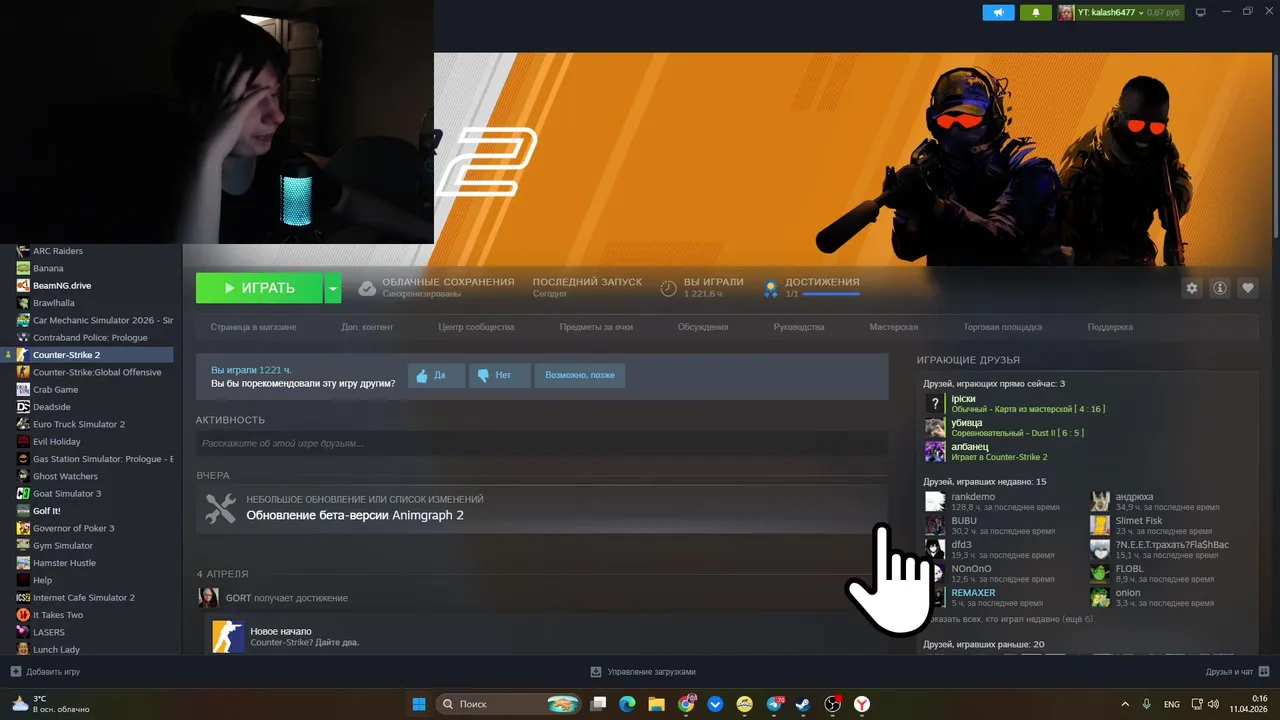Open OBS Studio from the taskbar
Viewport: 1280px width, 720px height.
click(x=832, y=704)
